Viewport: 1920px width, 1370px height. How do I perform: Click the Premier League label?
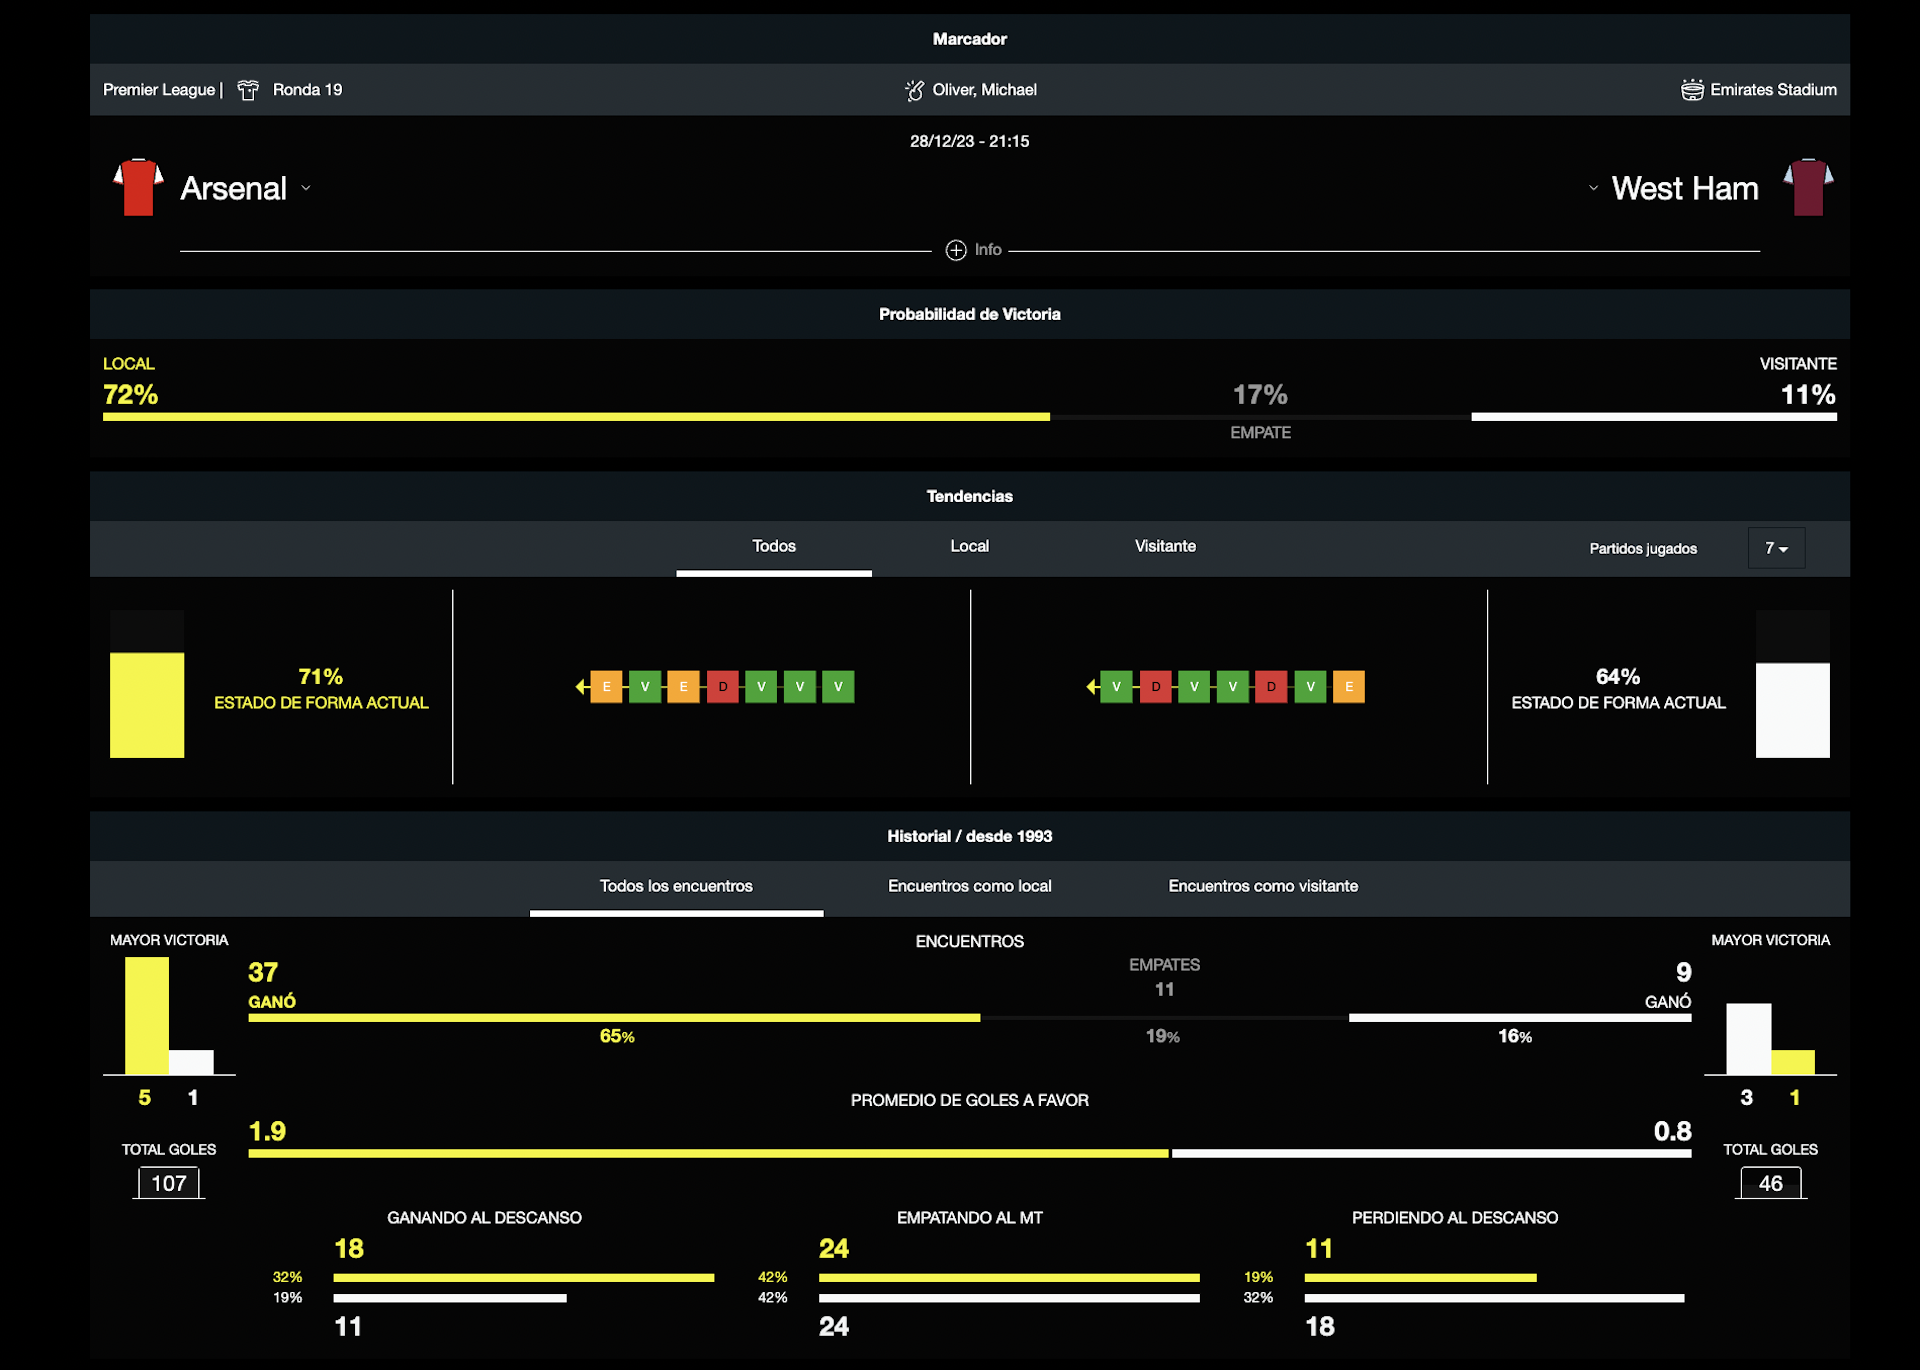click(159, 90)
